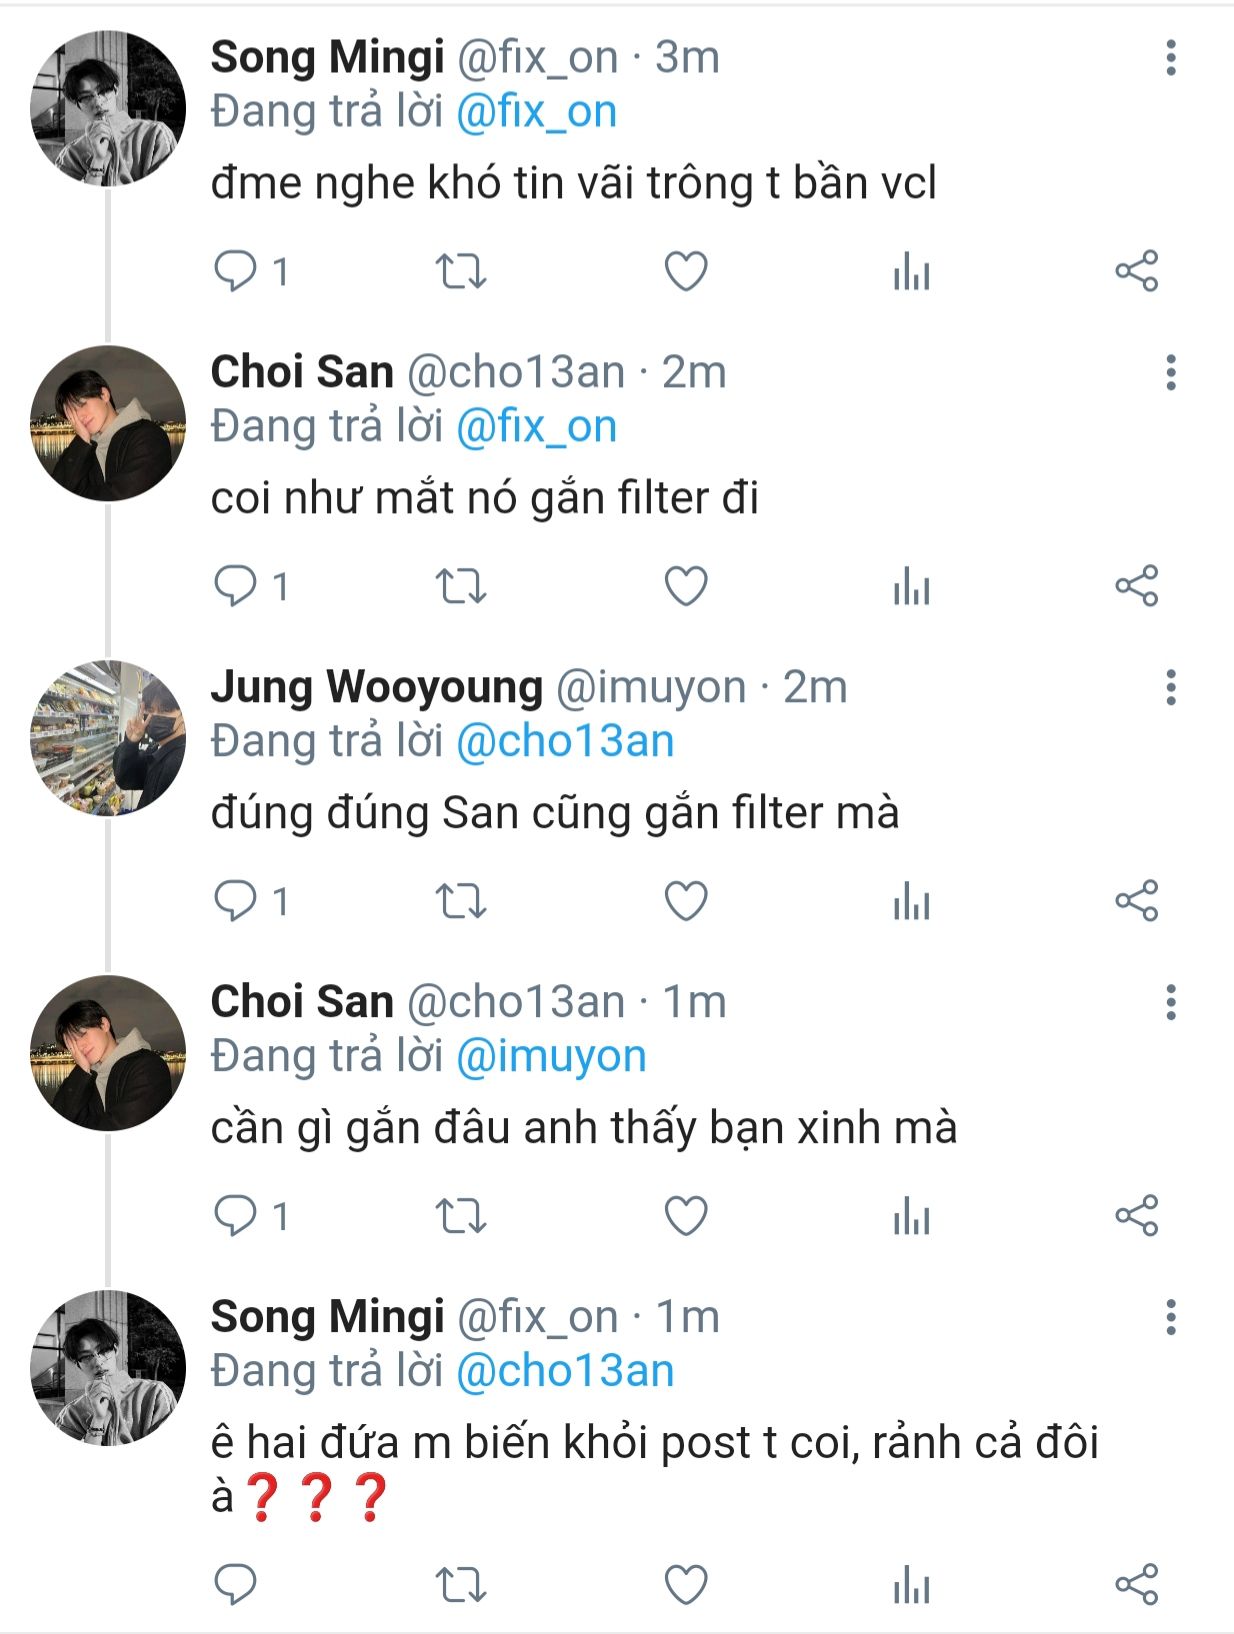Image resolution: width=1234 pixels, height=1634 pixels.
Task: View analytics on Choi San's 2m tweet
Action: (911, 586)
